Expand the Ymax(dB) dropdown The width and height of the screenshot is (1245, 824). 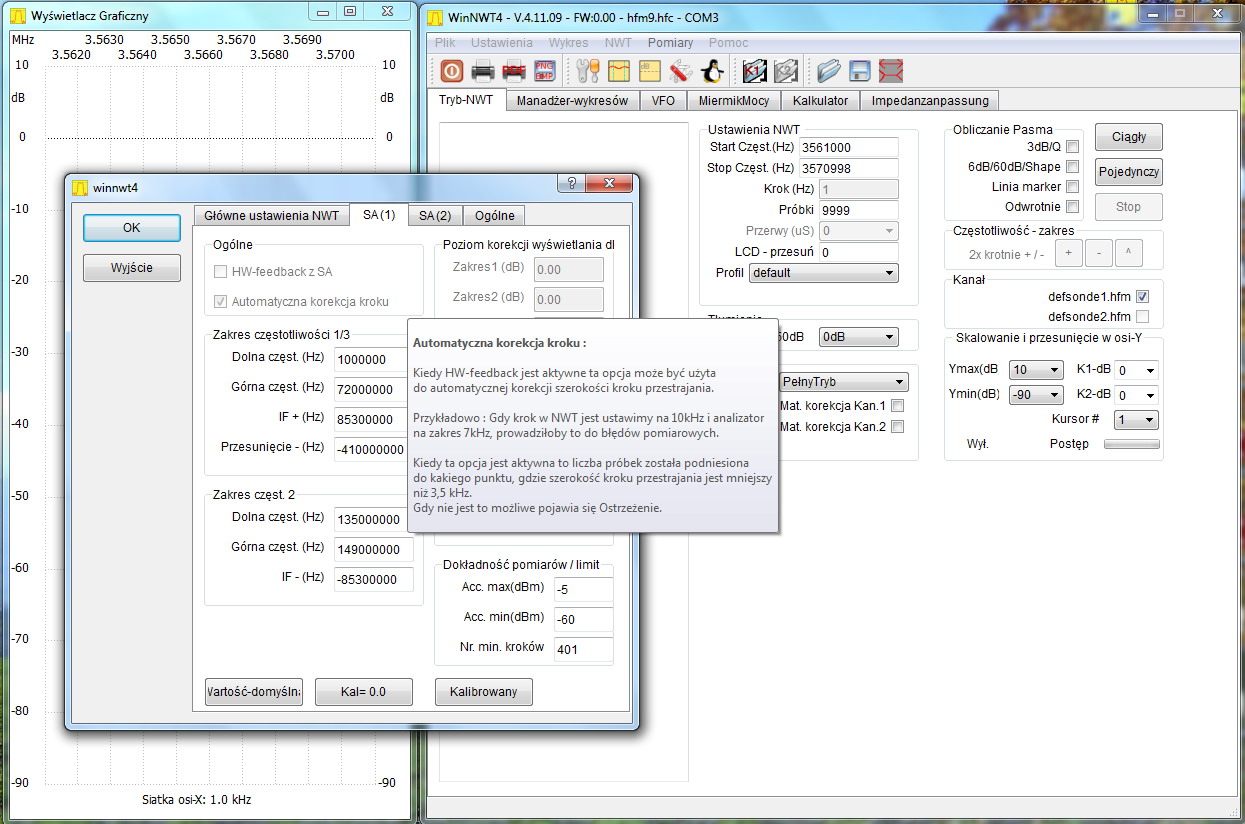1035,370
